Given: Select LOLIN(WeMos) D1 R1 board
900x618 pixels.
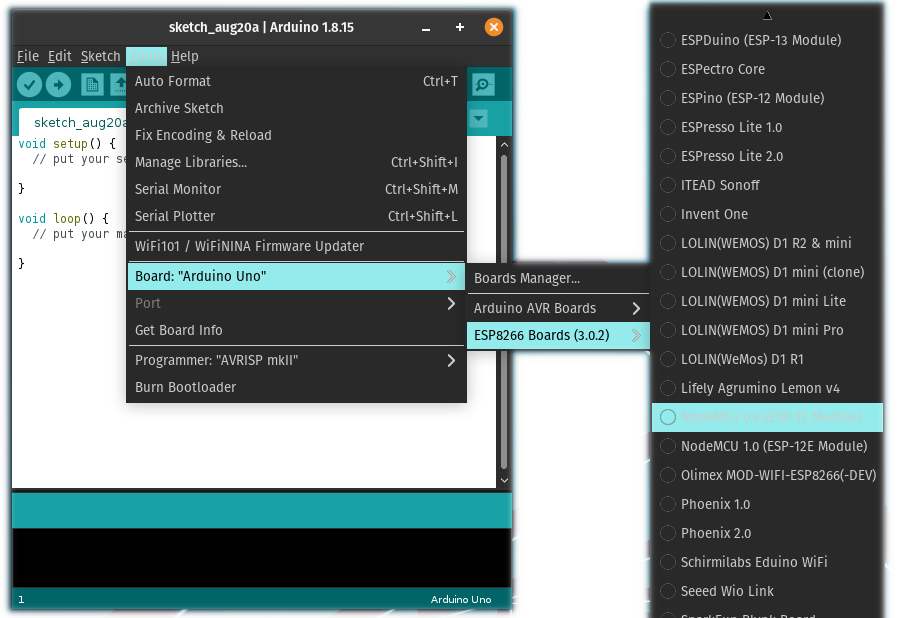Looking at the screenshot, I should (767, 359).
